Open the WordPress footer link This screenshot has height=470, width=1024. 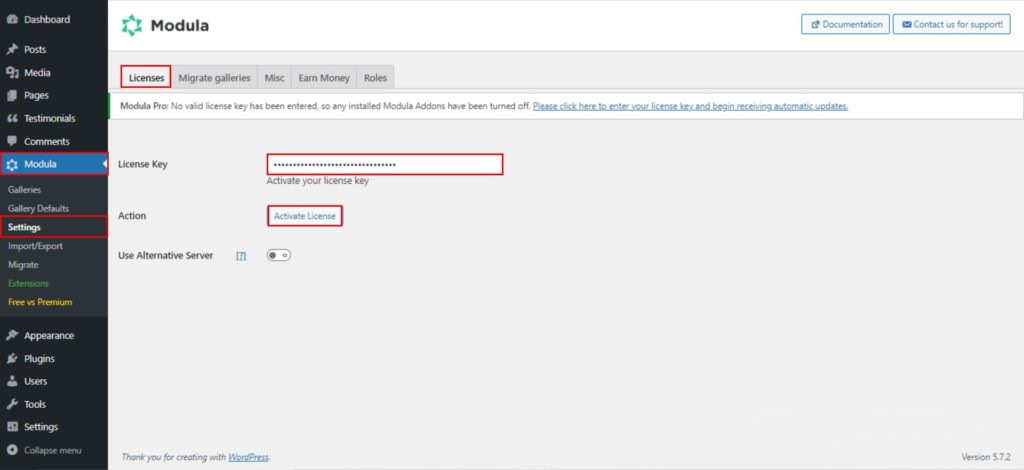click(248, 457)
